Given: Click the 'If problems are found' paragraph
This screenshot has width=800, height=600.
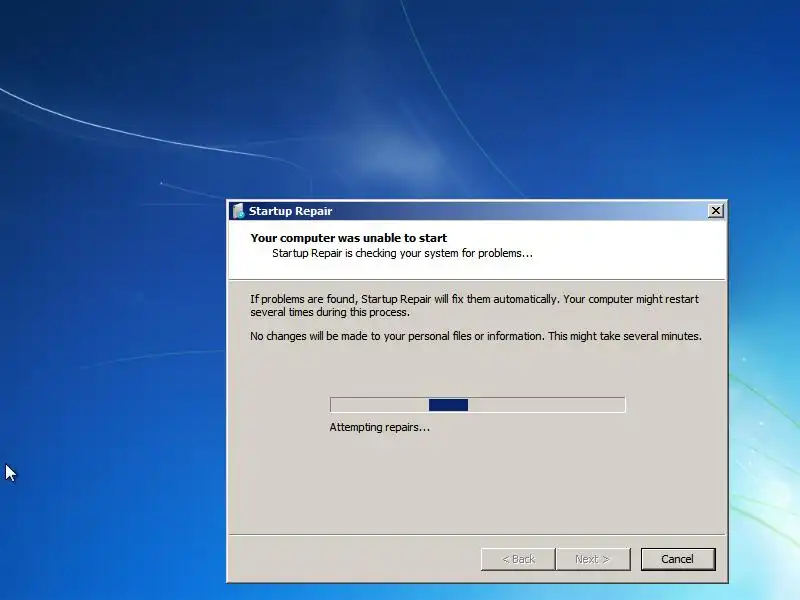Looking at the screenshot, I should (474, 306).
